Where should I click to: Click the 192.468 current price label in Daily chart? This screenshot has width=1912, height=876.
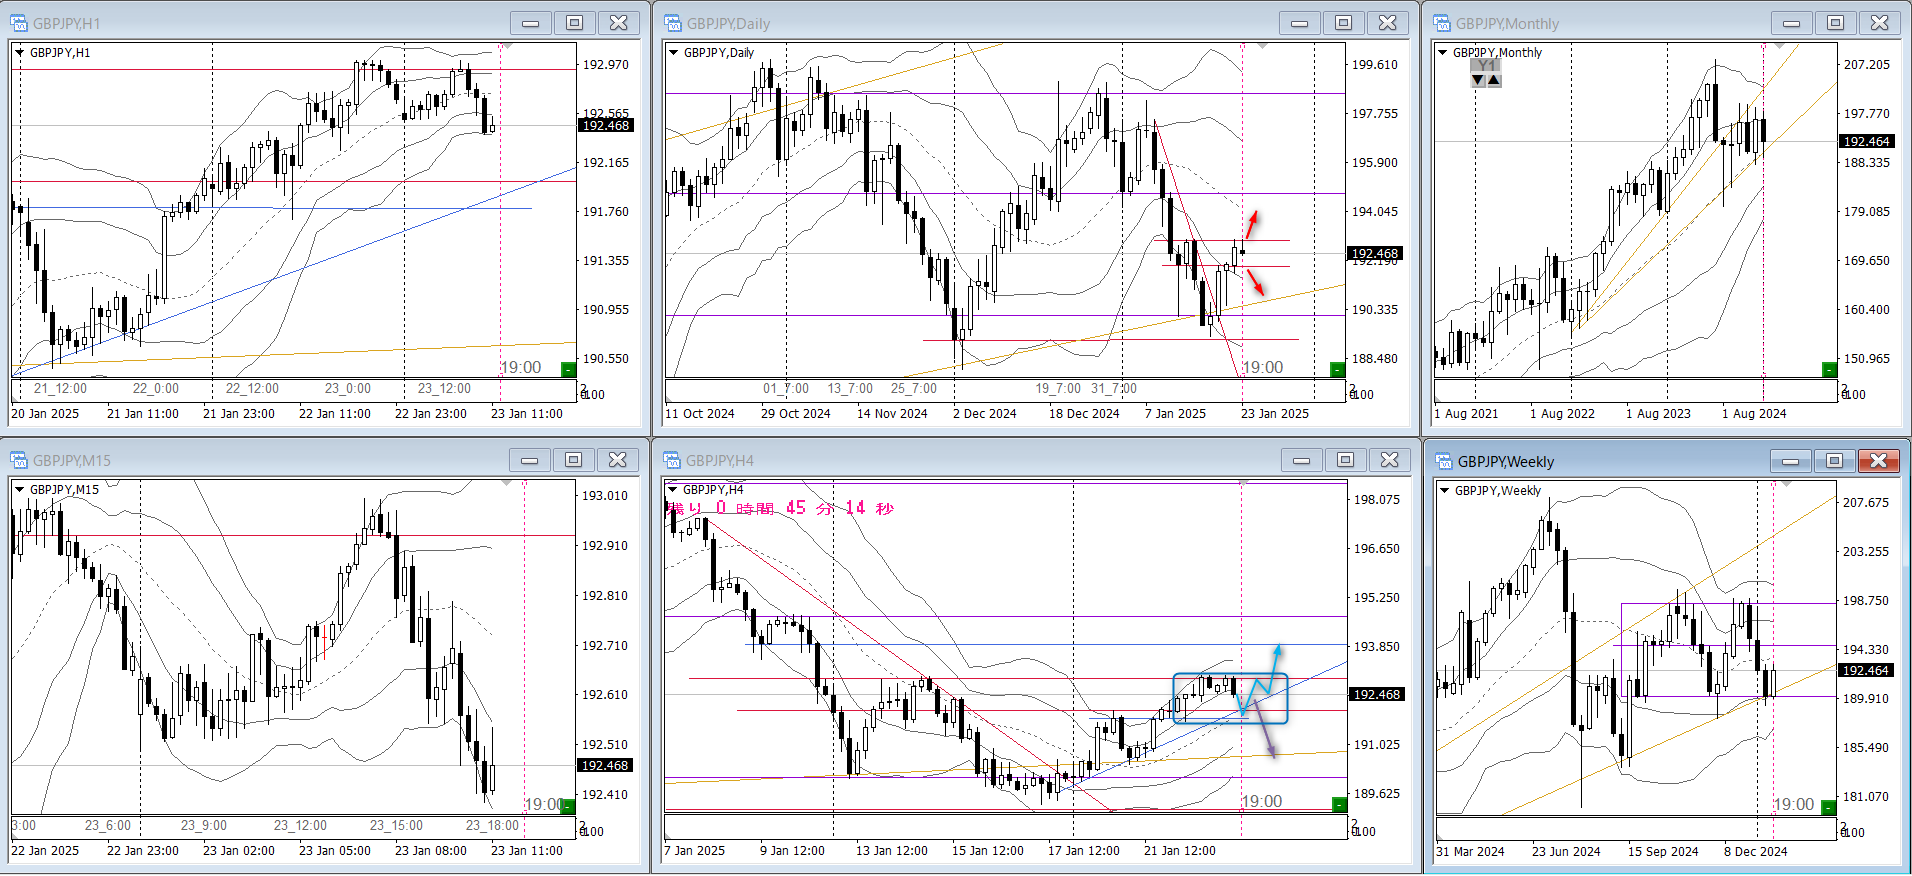tap(1375, 253)
